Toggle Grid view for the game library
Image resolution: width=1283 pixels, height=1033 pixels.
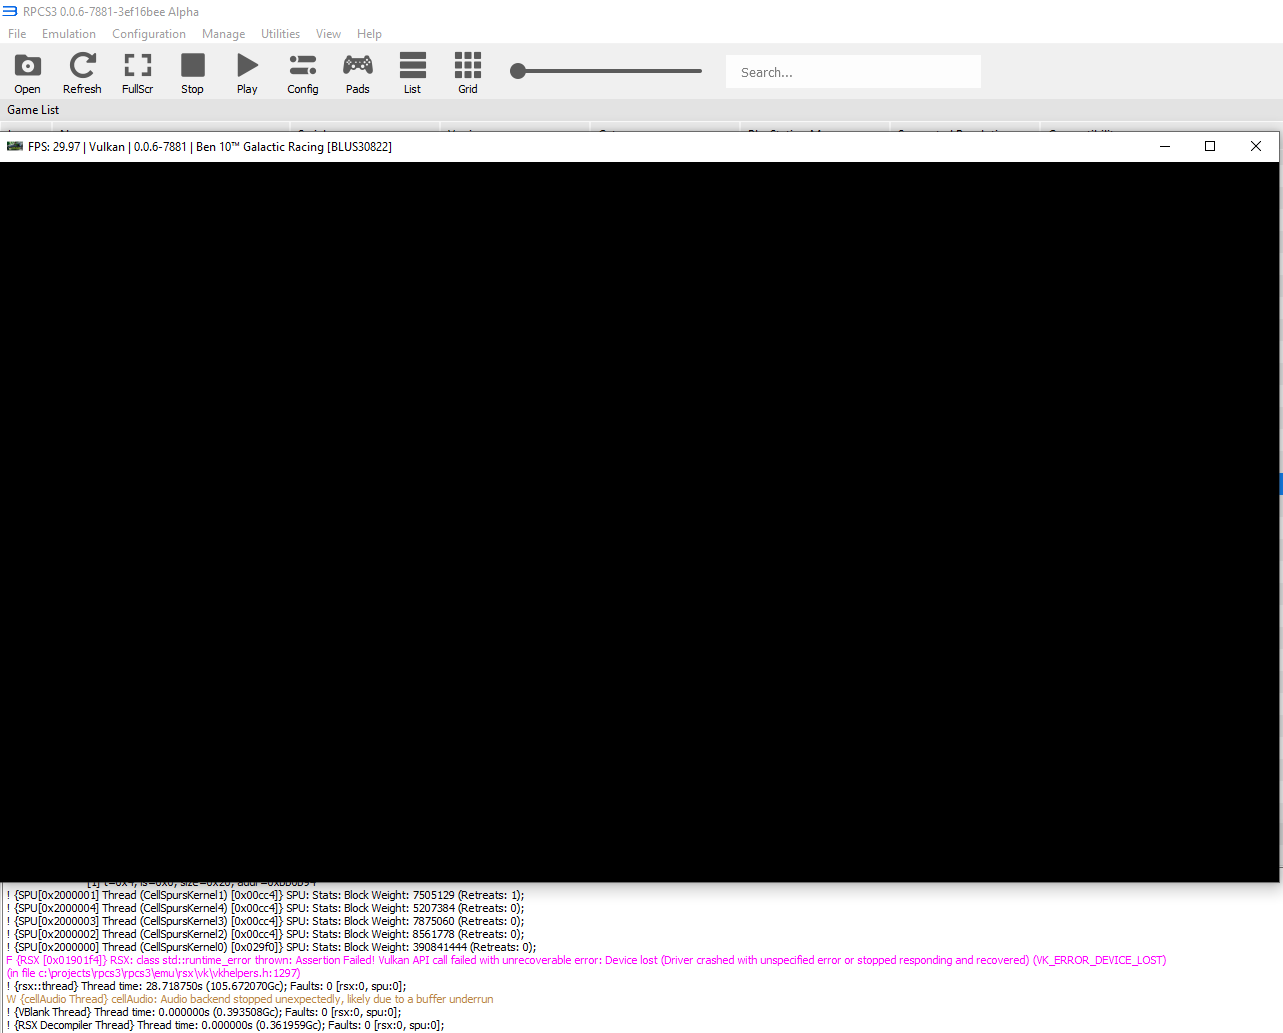(467, 71)
